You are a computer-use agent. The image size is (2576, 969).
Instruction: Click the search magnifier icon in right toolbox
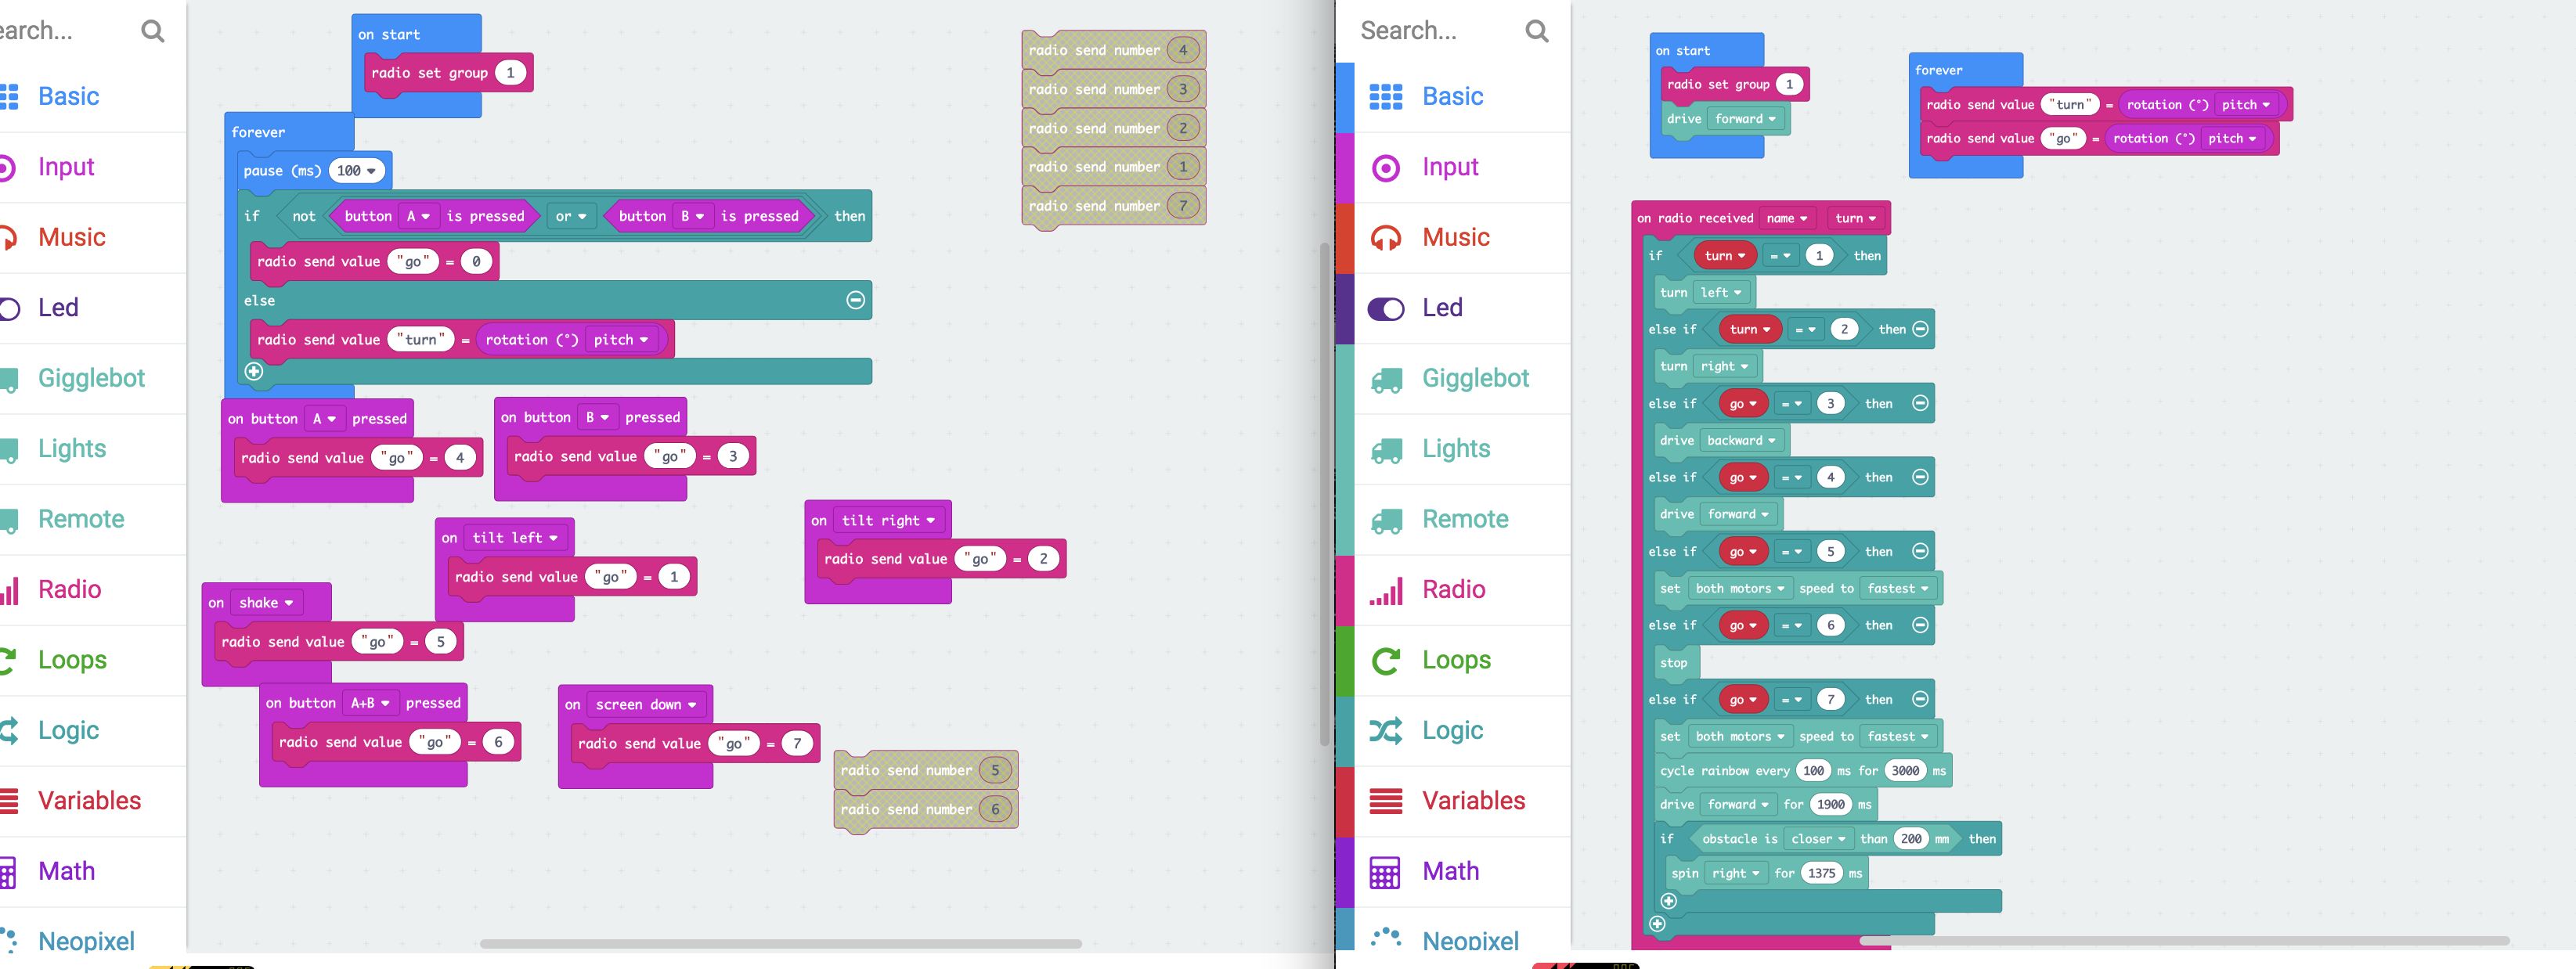[1536, 31]
